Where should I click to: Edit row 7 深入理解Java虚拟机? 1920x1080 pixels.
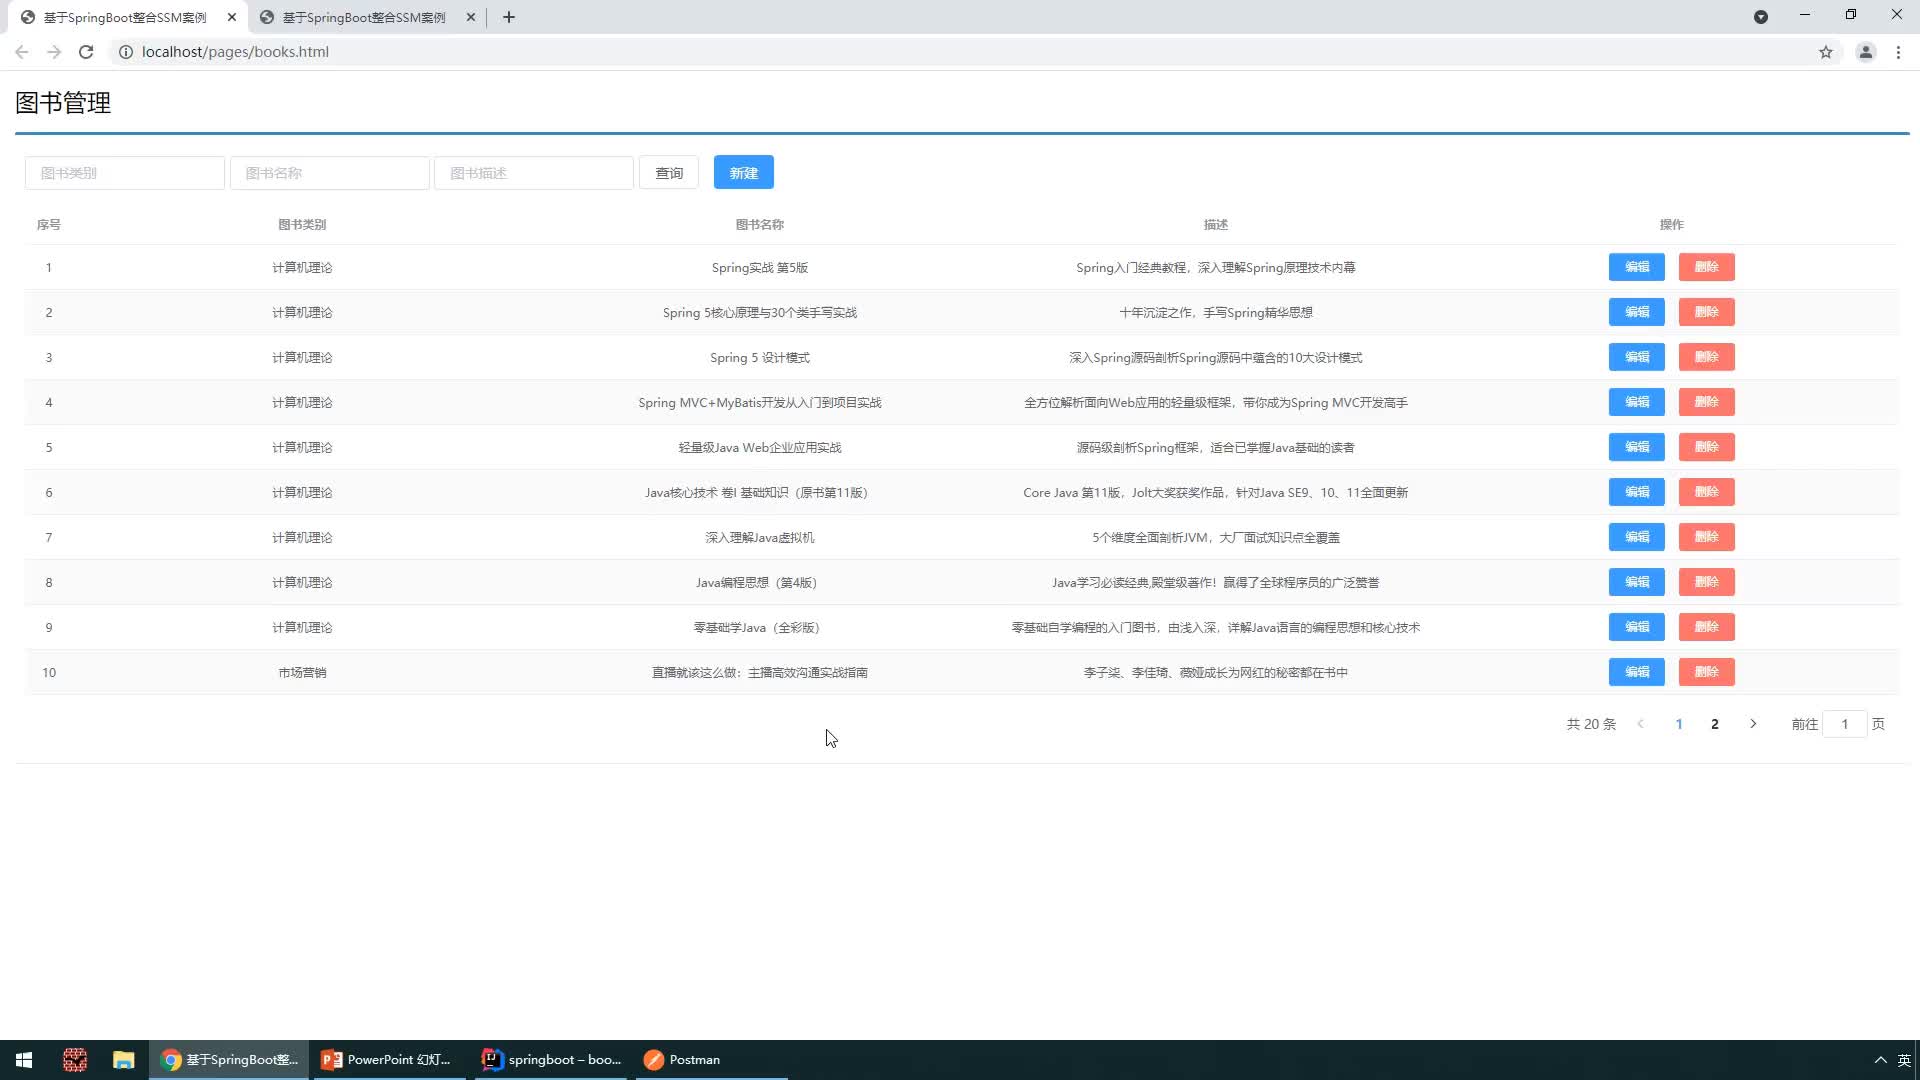[1637, 537]
